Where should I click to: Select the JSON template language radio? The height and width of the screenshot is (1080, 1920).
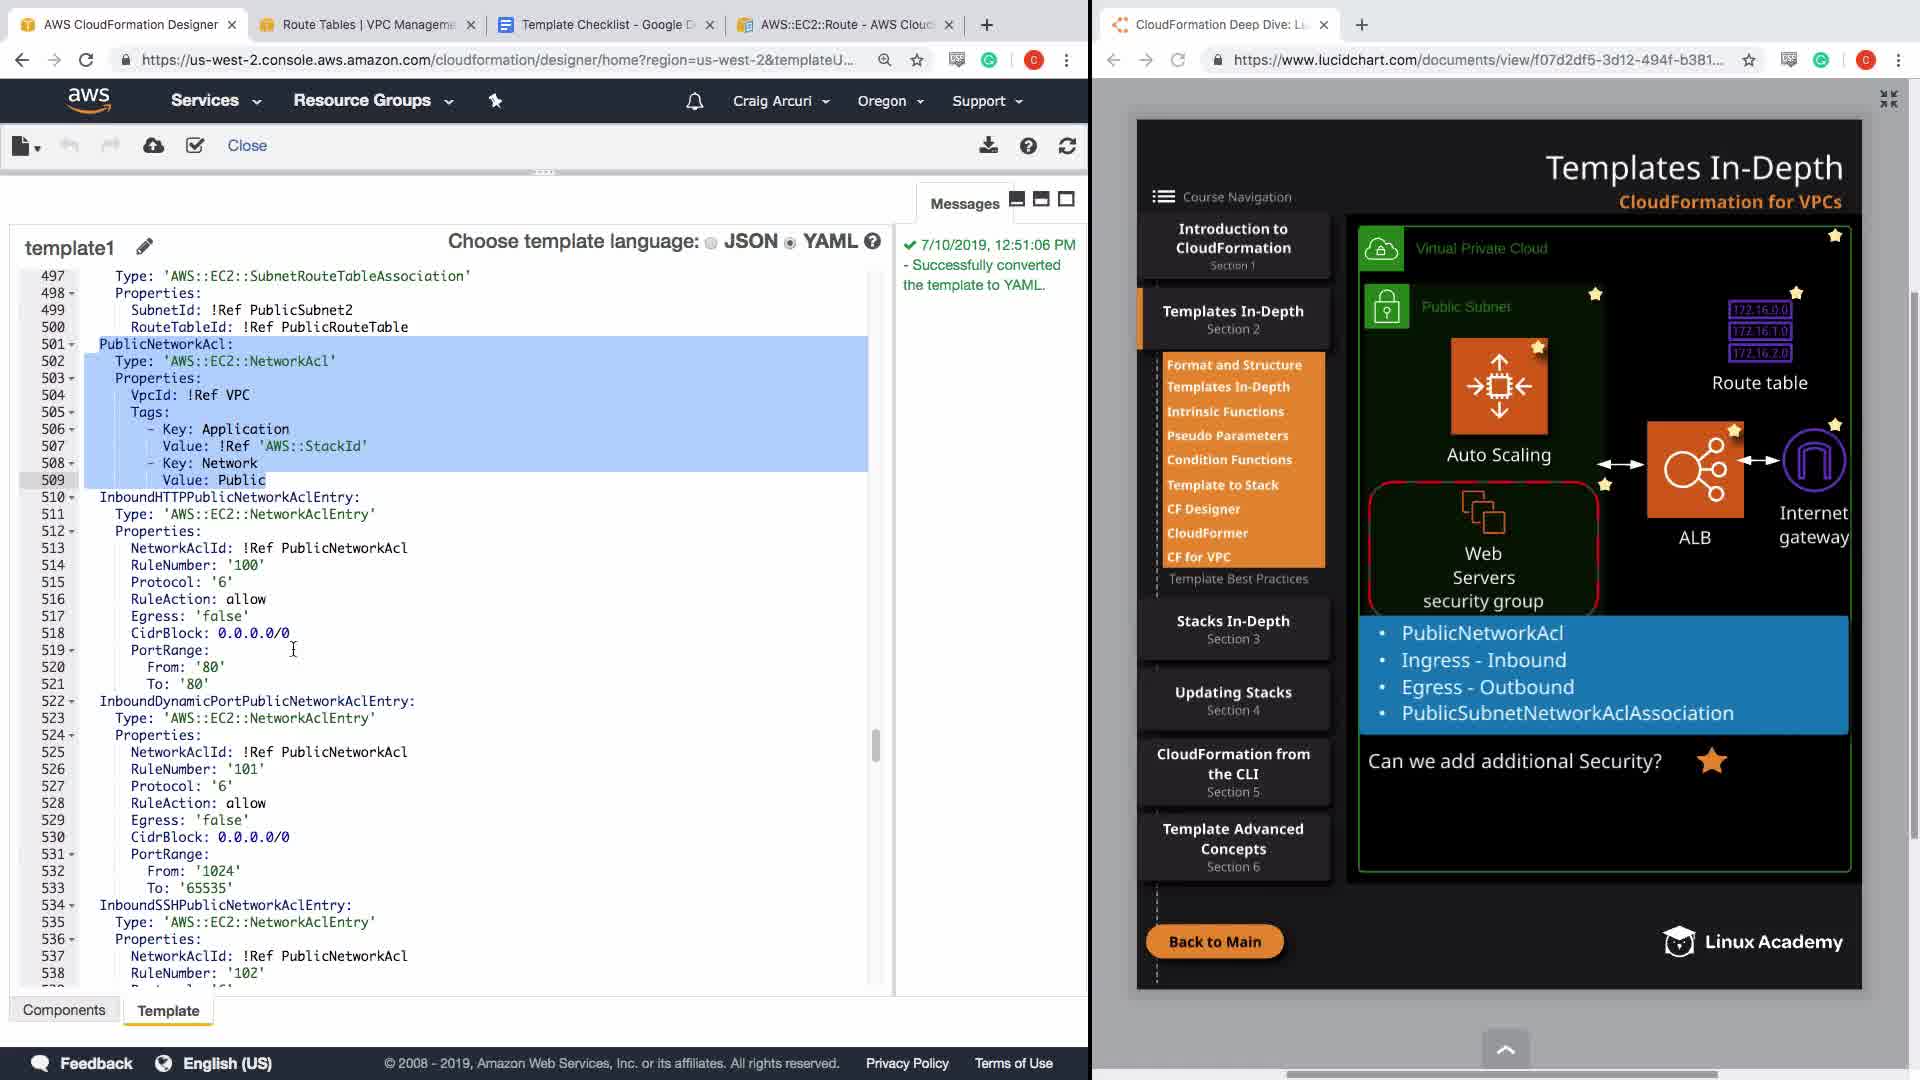coord(711,243)
